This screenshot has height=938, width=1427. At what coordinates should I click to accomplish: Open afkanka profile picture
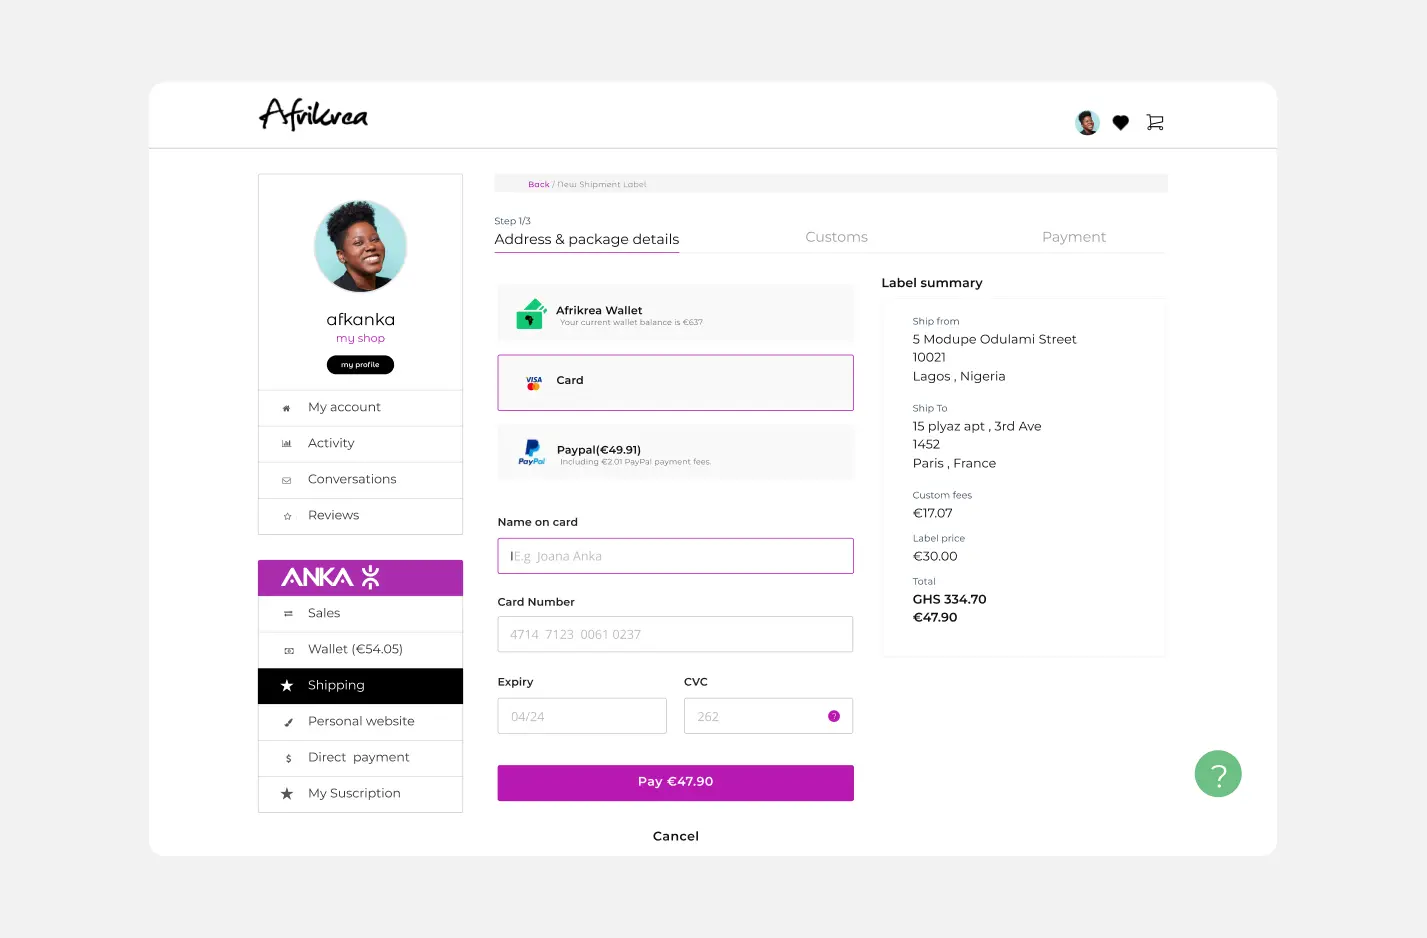tap(360, 246)
